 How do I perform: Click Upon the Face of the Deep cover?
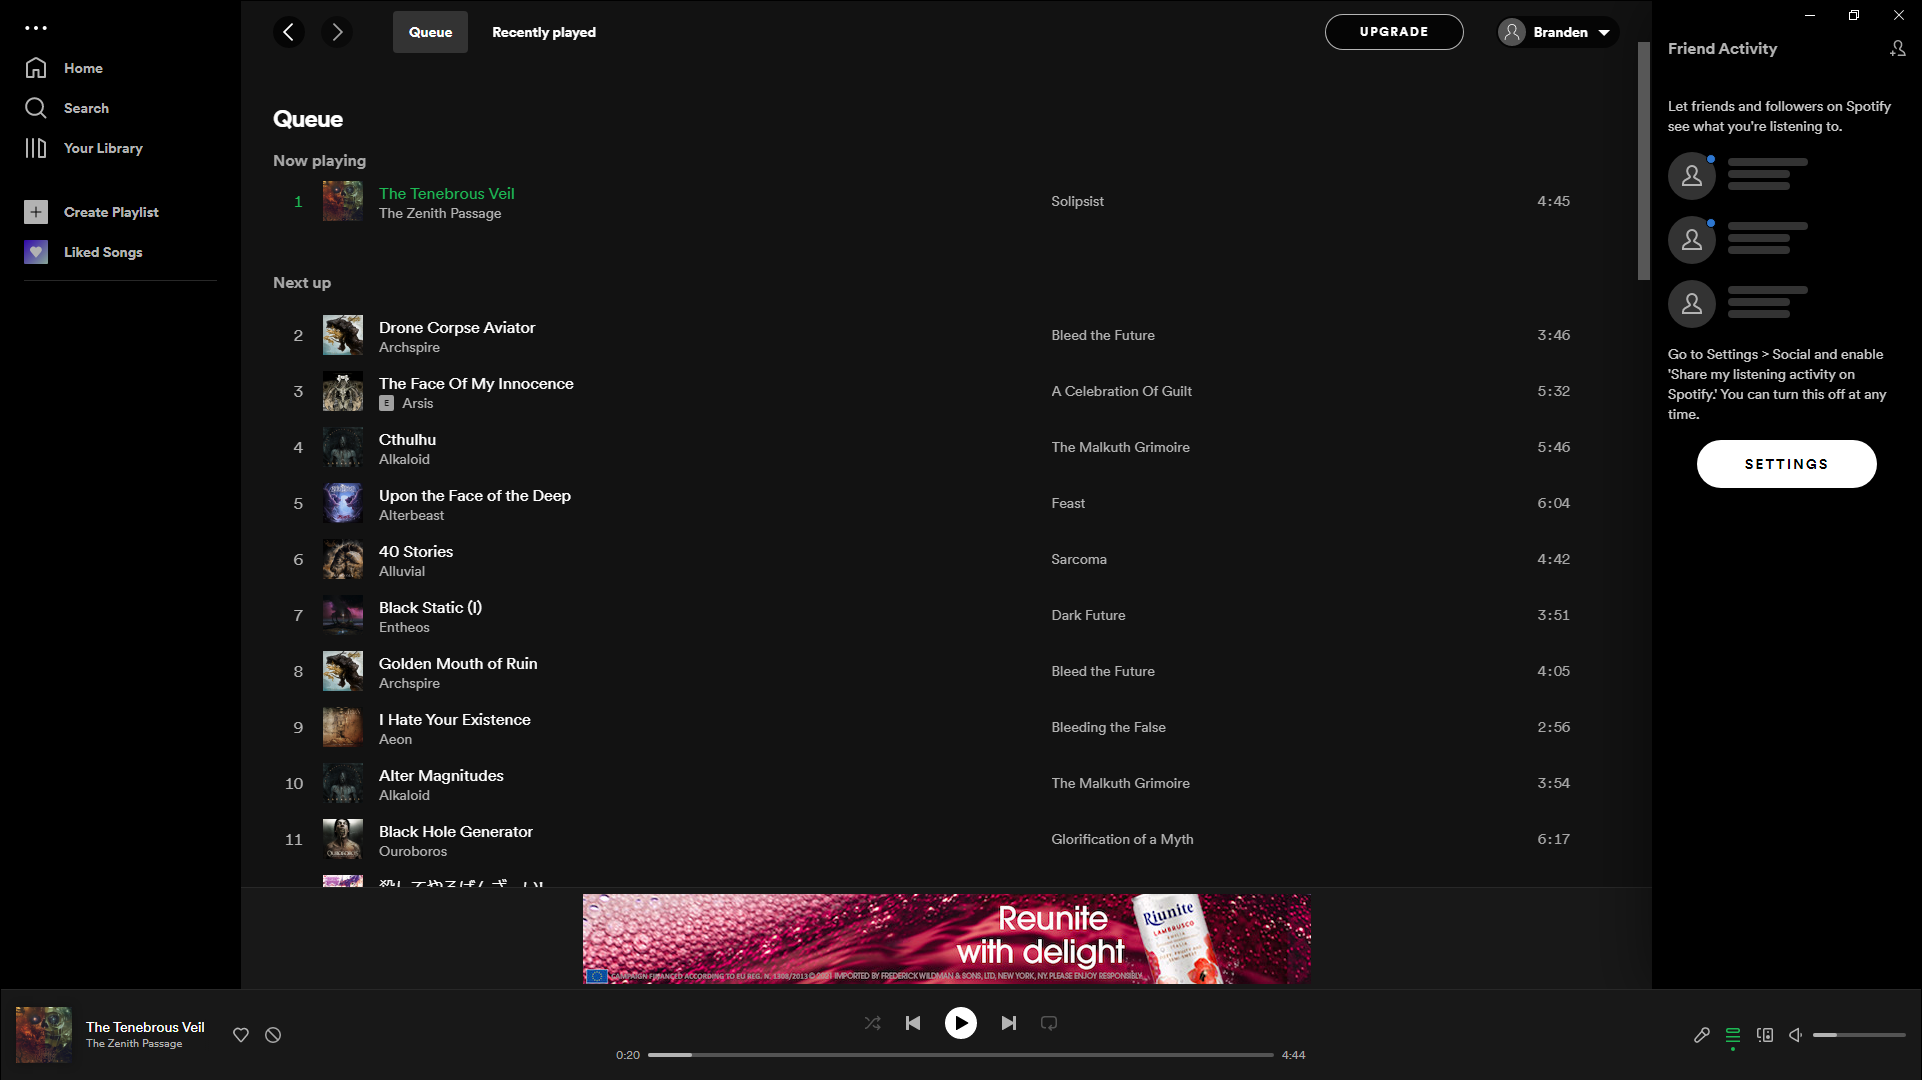343,503
